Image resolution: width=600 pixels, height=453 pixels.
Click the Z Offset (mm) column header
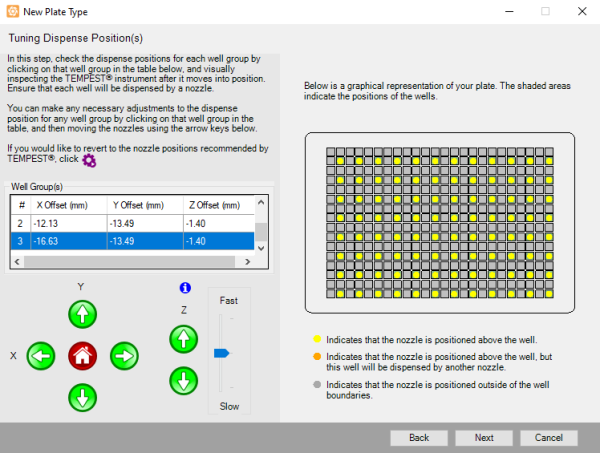point(214,205)
